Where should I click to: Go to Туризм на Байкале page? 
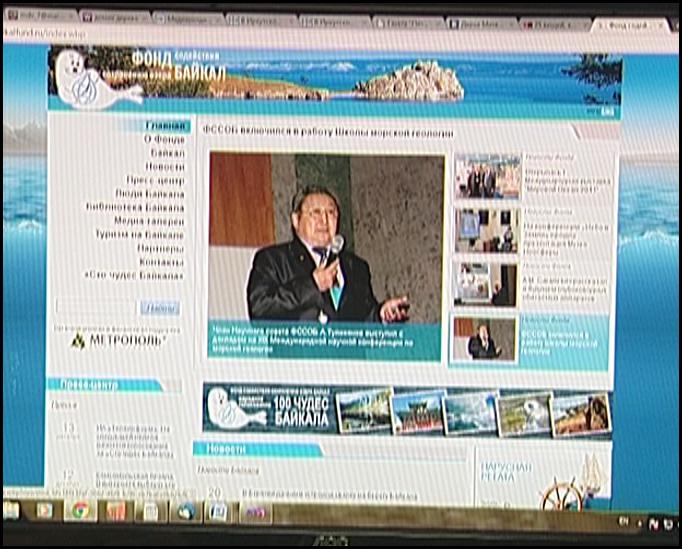click(140, 235)
